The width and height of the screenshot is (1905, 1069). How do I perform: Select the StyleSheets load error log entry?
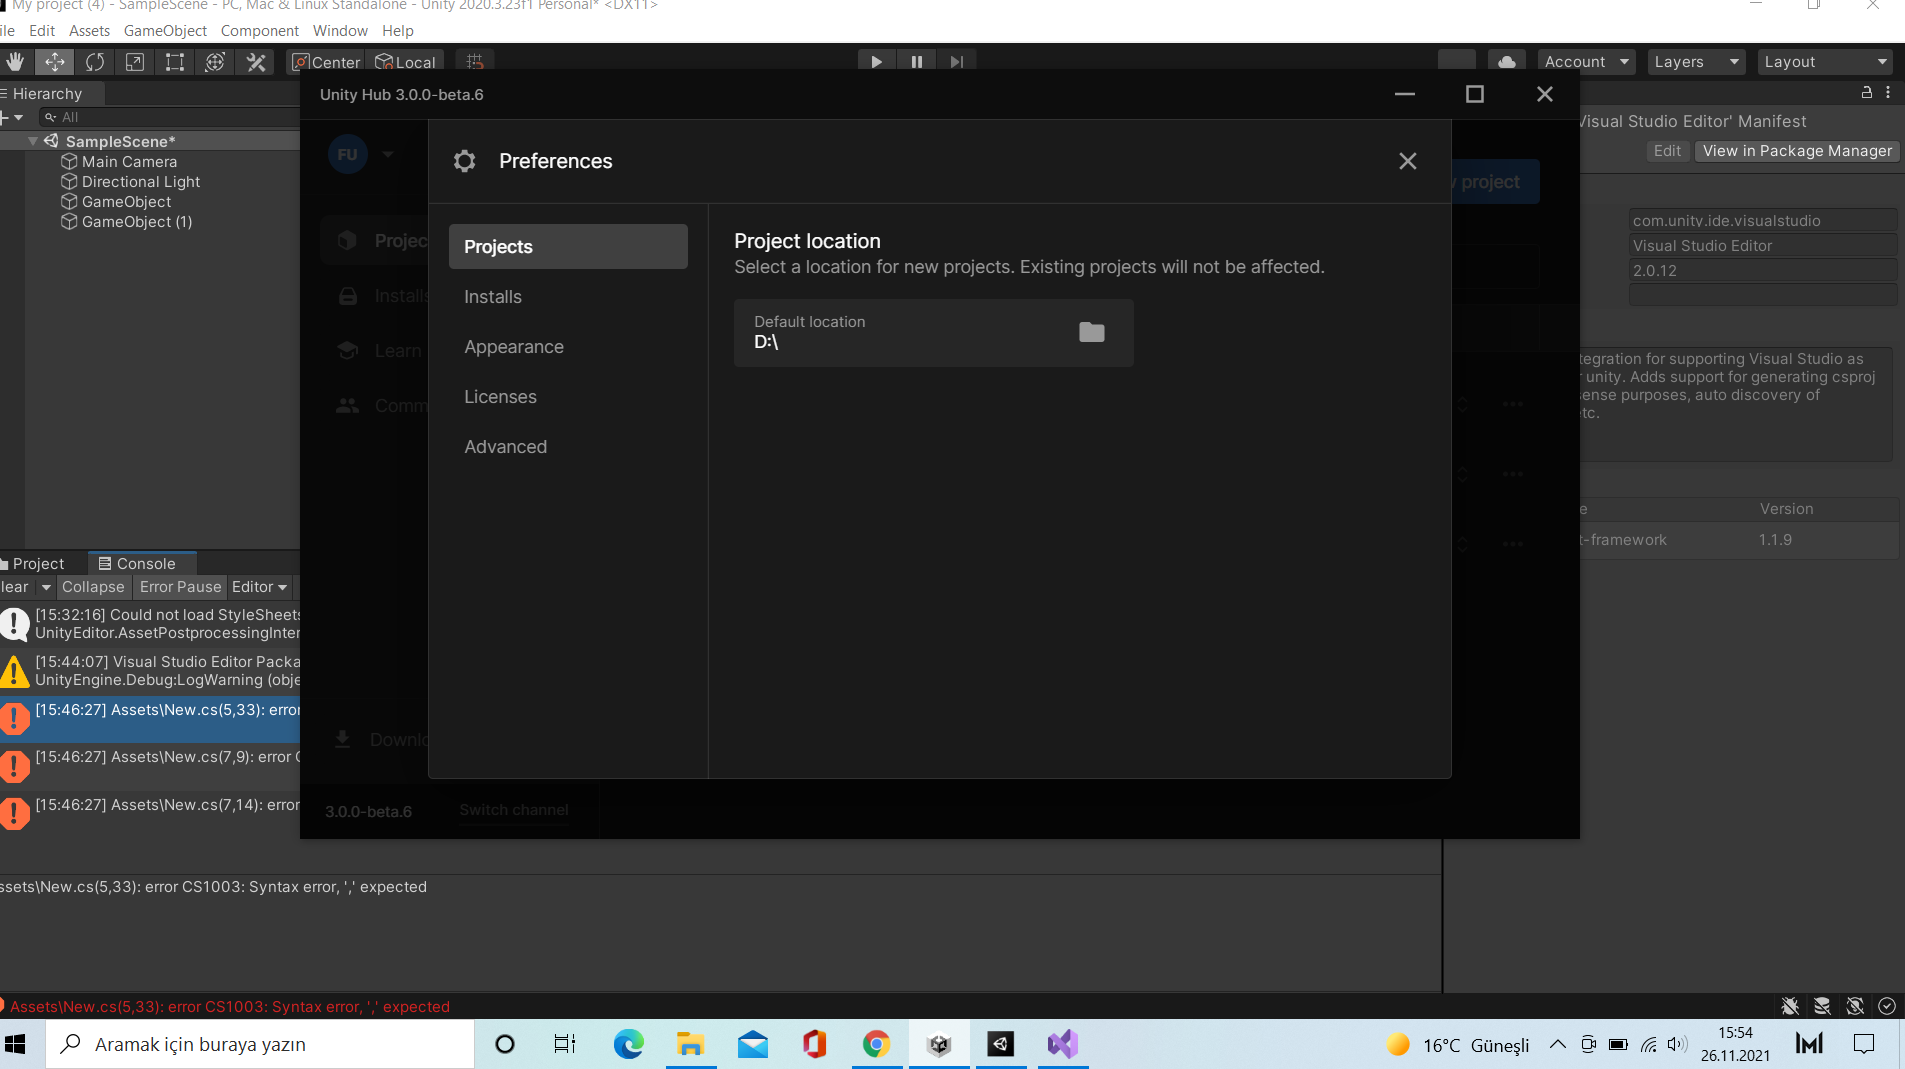(150, 624)
